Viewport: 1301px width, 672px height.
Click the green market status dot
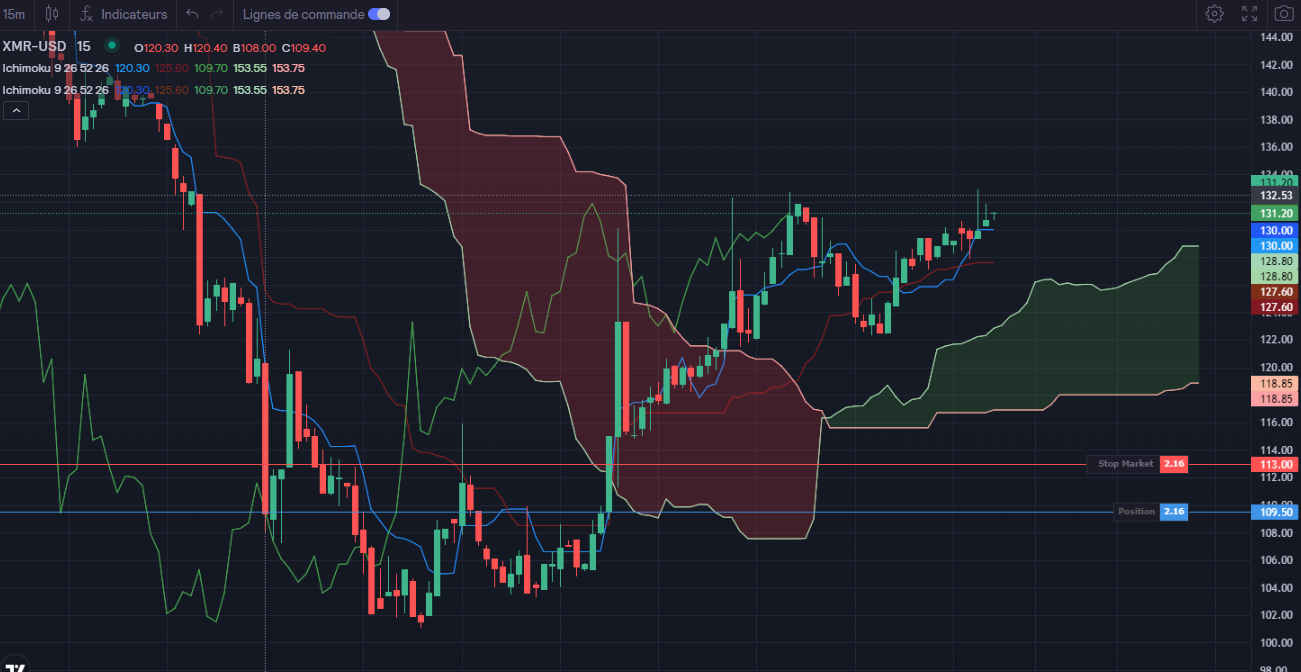(112, 46)
